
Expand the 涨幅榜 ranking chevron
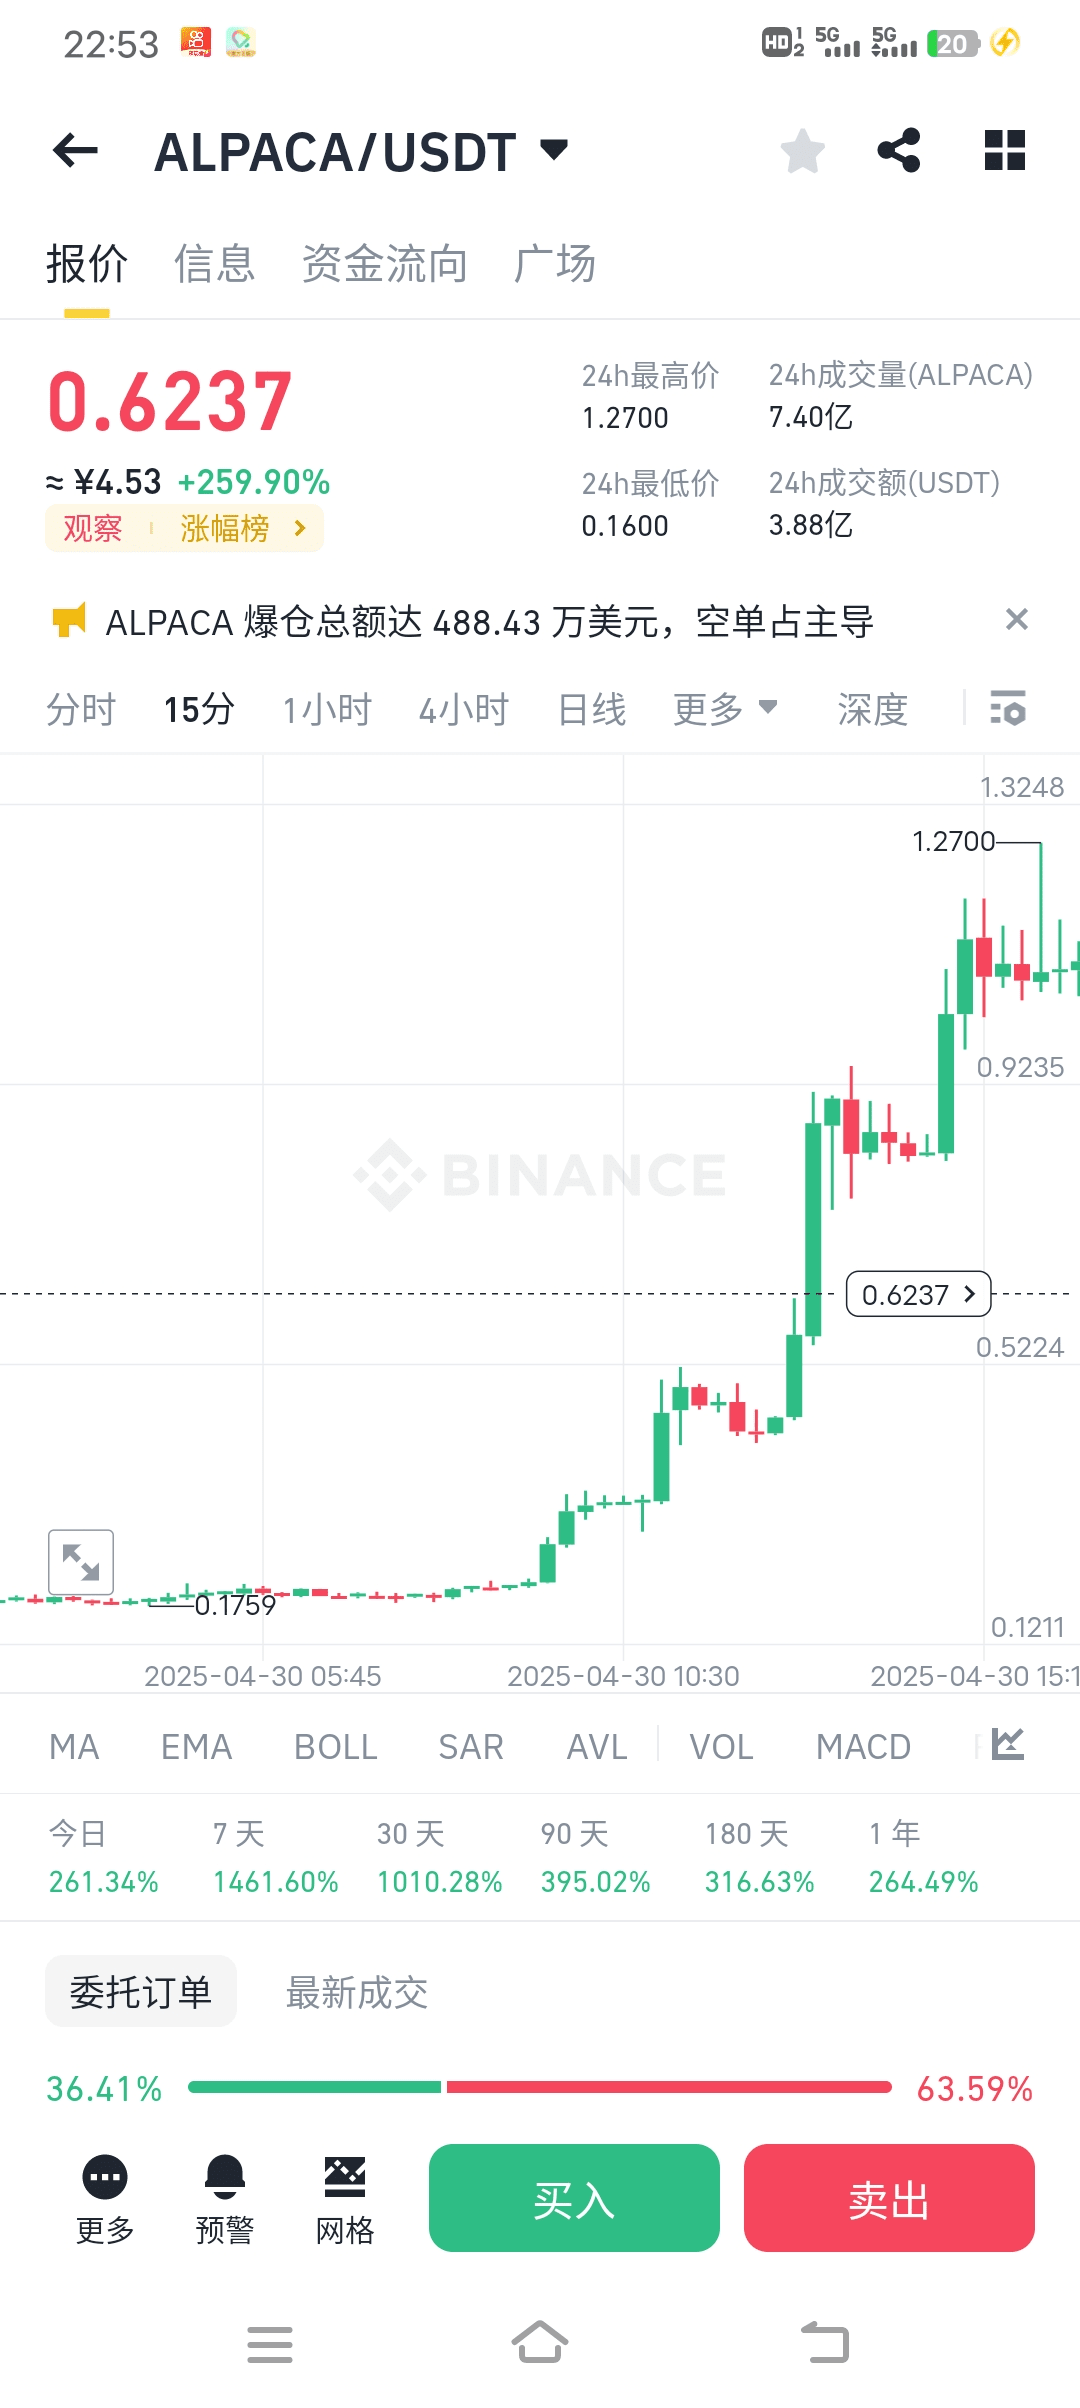click(300, 528)
